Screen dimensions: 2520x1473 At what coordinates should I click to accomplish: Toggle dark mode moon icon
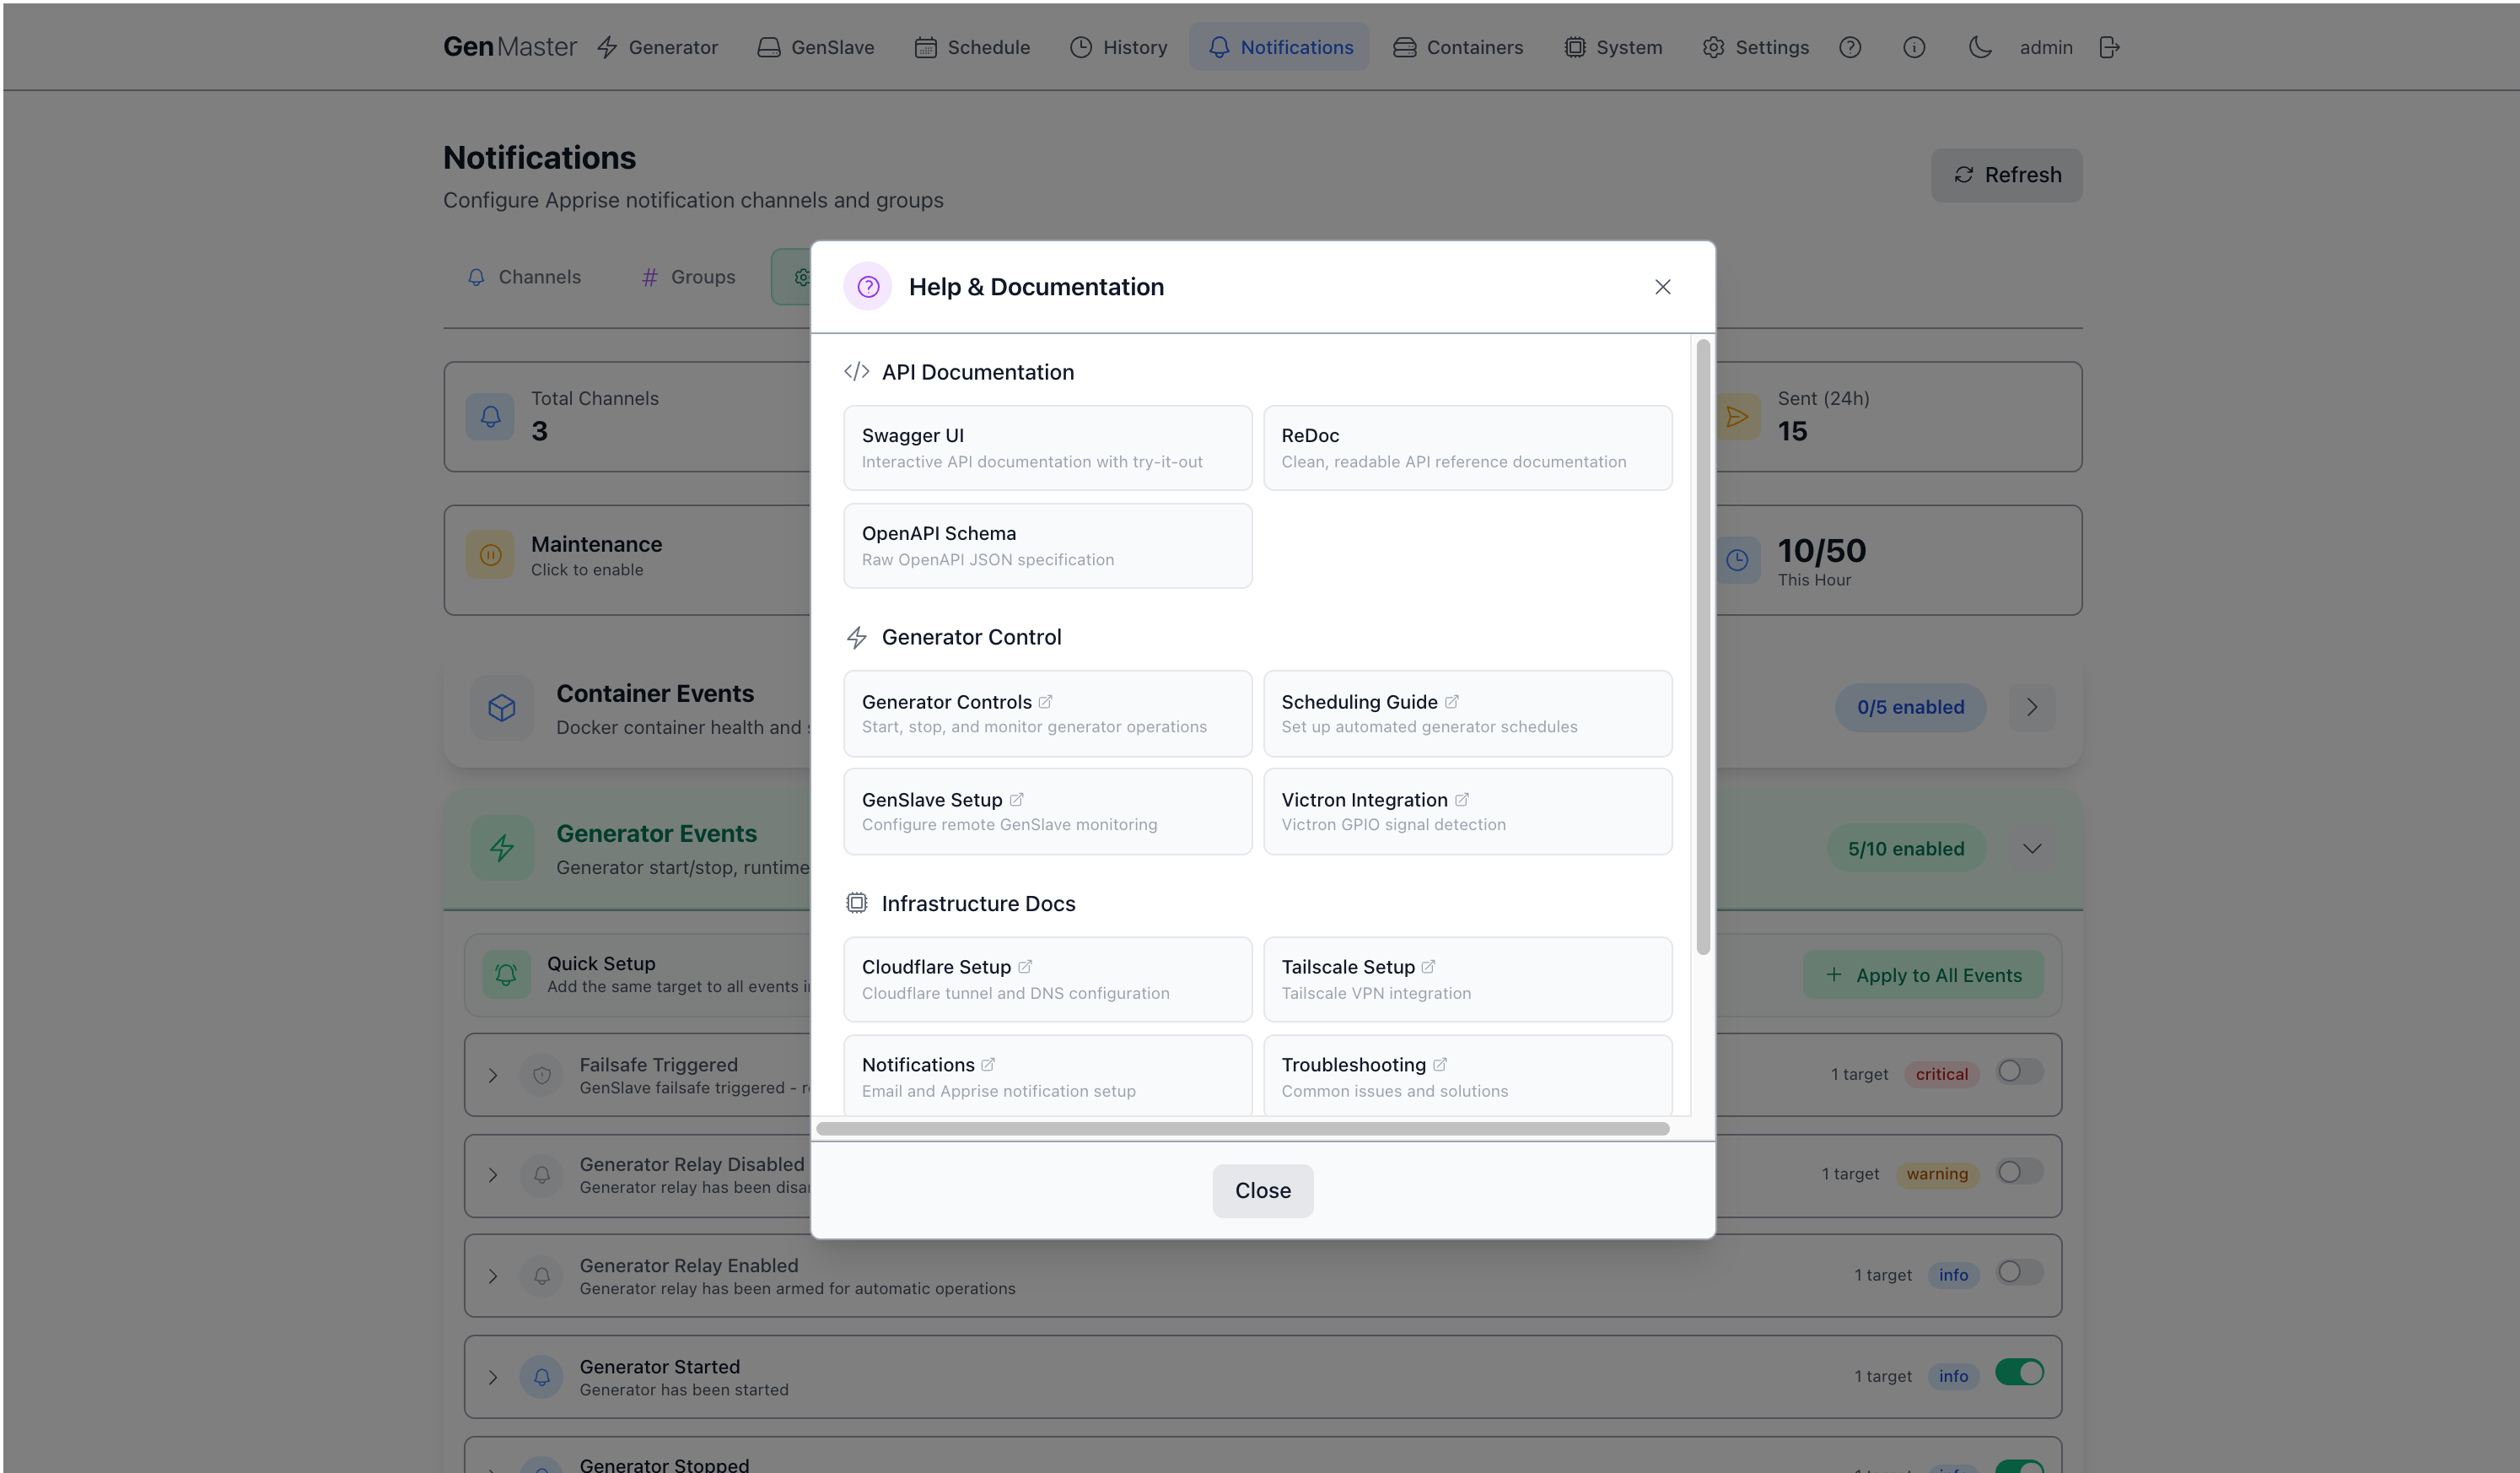(x=1980, y=47)
